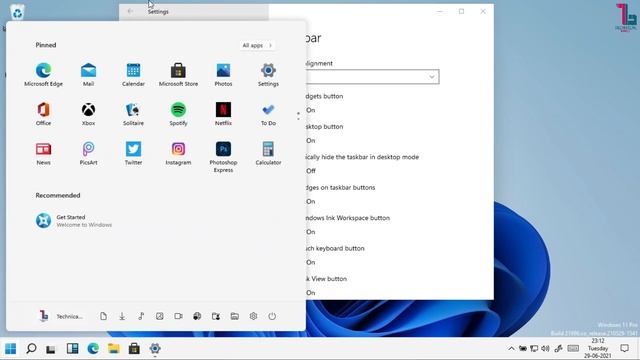This screenshot has width=640, height=360.
Task: Open Videos folder icon in Start footer
Action: click(x=178, y=316)
